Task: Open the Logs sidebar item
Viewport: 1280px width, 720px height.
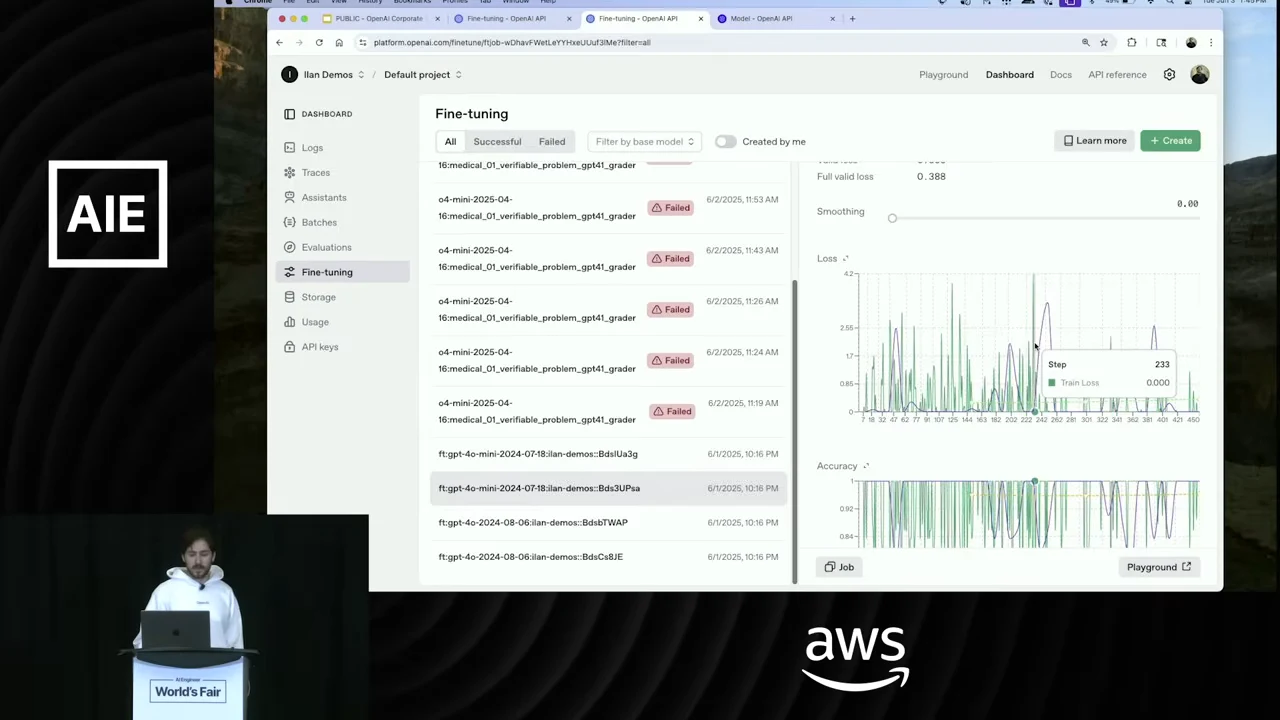Action: pyautogui.click(x=312, y=148)
